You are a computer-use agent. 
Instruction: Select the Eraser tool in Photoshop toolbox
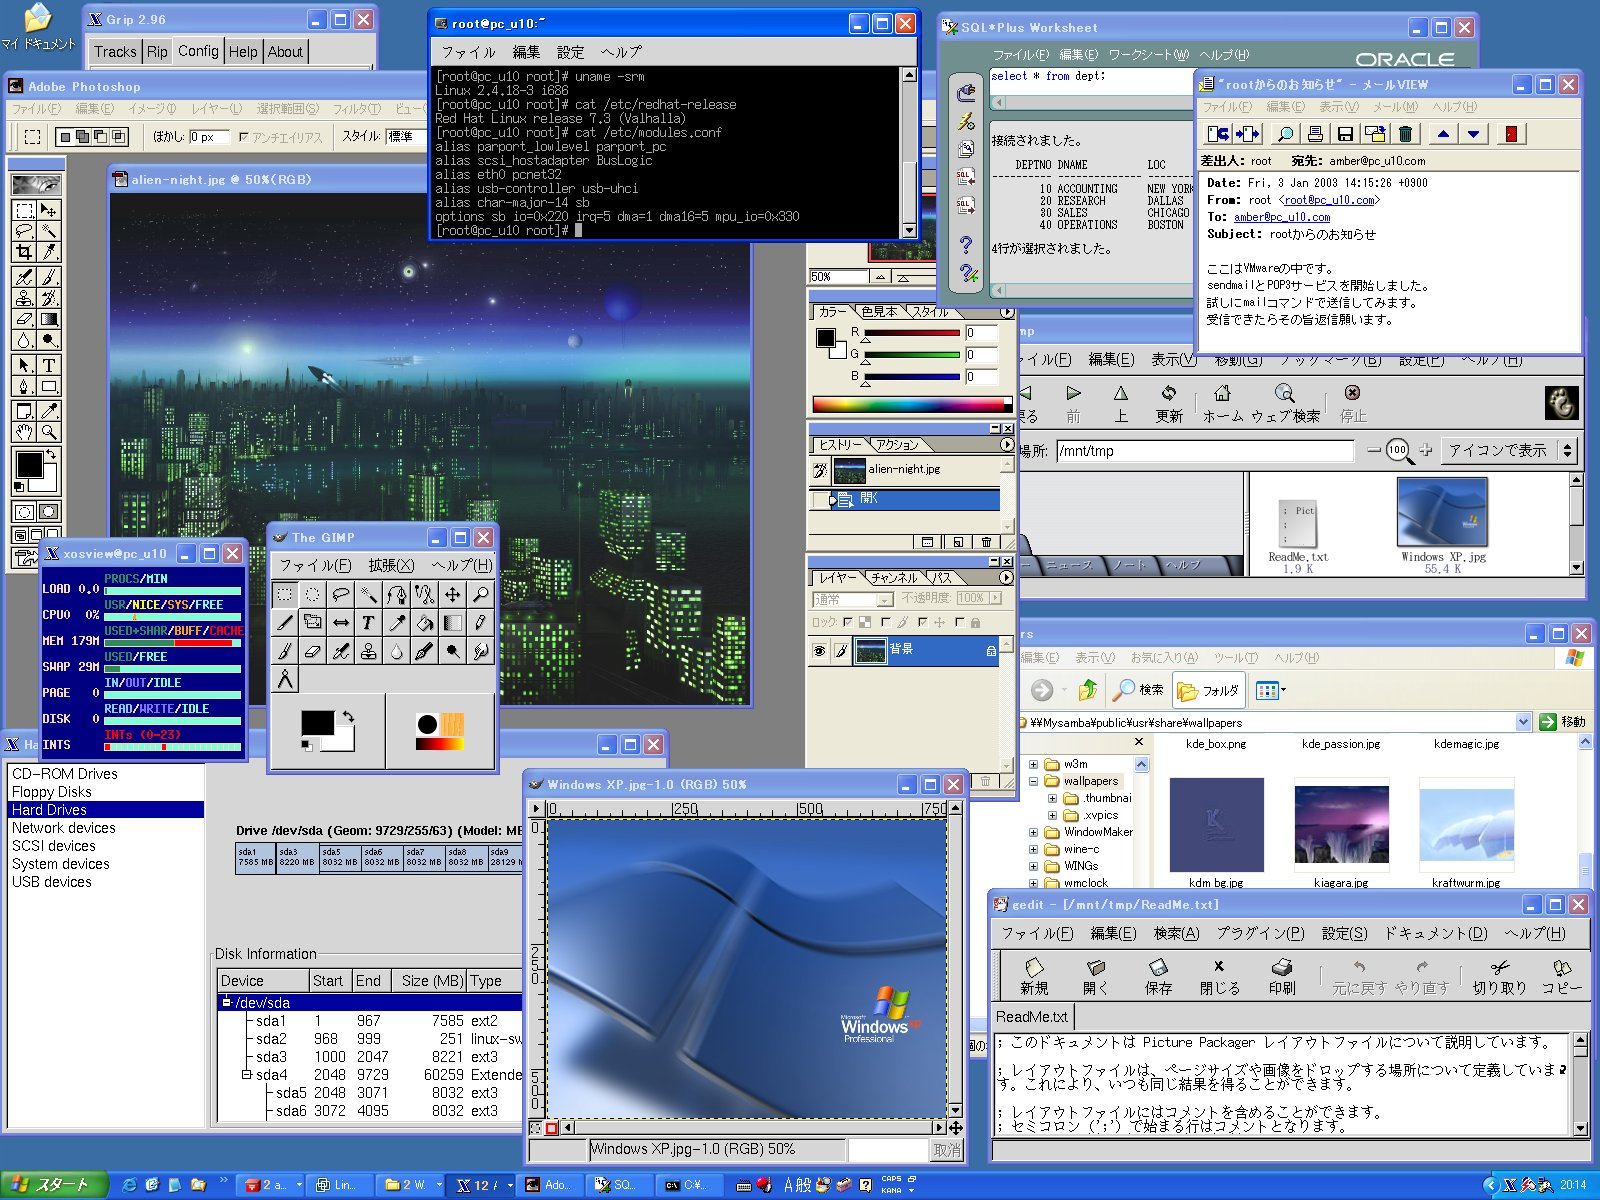(x=24, y=319)
